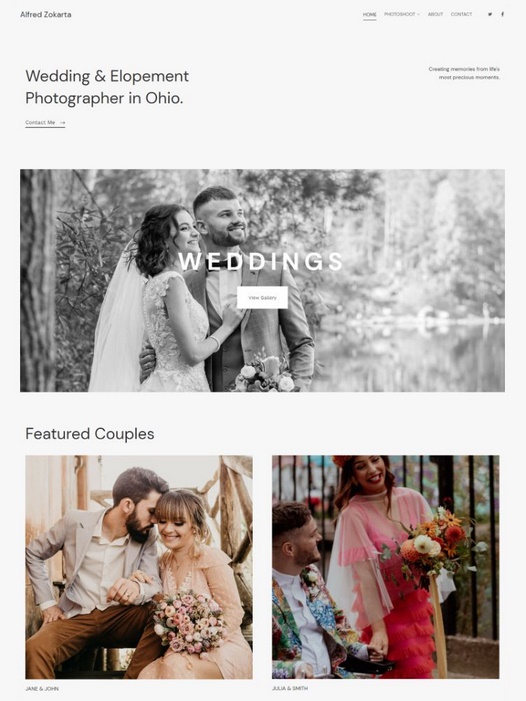The width and height of the screenshot is (526, 701).
Task: Click the Wedding & Elopement Photographer headline
Action: pyautogui.click(x=107, y=87)
